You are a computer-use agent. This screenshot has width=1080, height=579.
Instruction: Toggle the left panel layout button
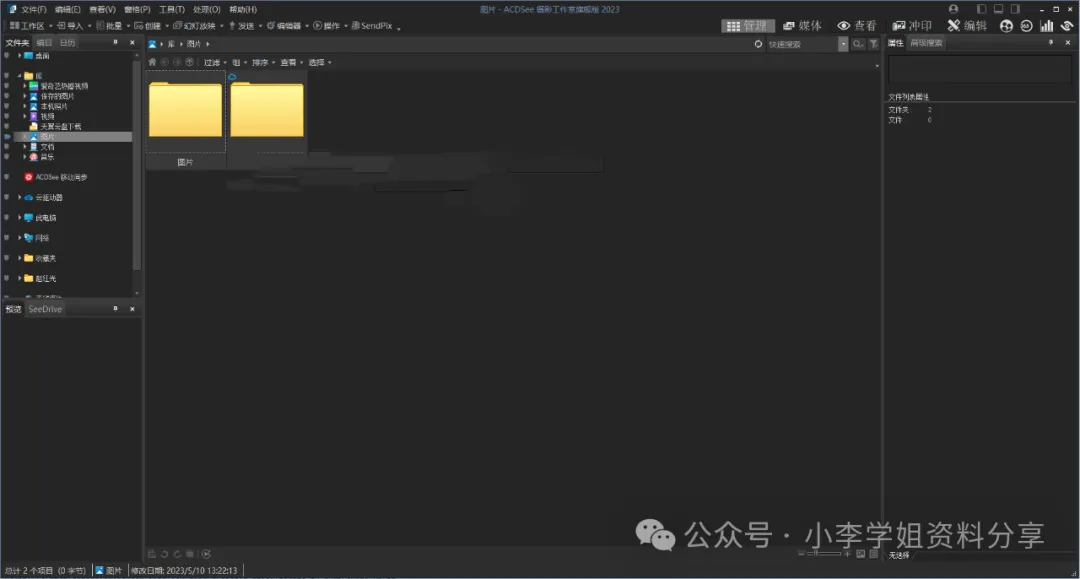[982, 9]
